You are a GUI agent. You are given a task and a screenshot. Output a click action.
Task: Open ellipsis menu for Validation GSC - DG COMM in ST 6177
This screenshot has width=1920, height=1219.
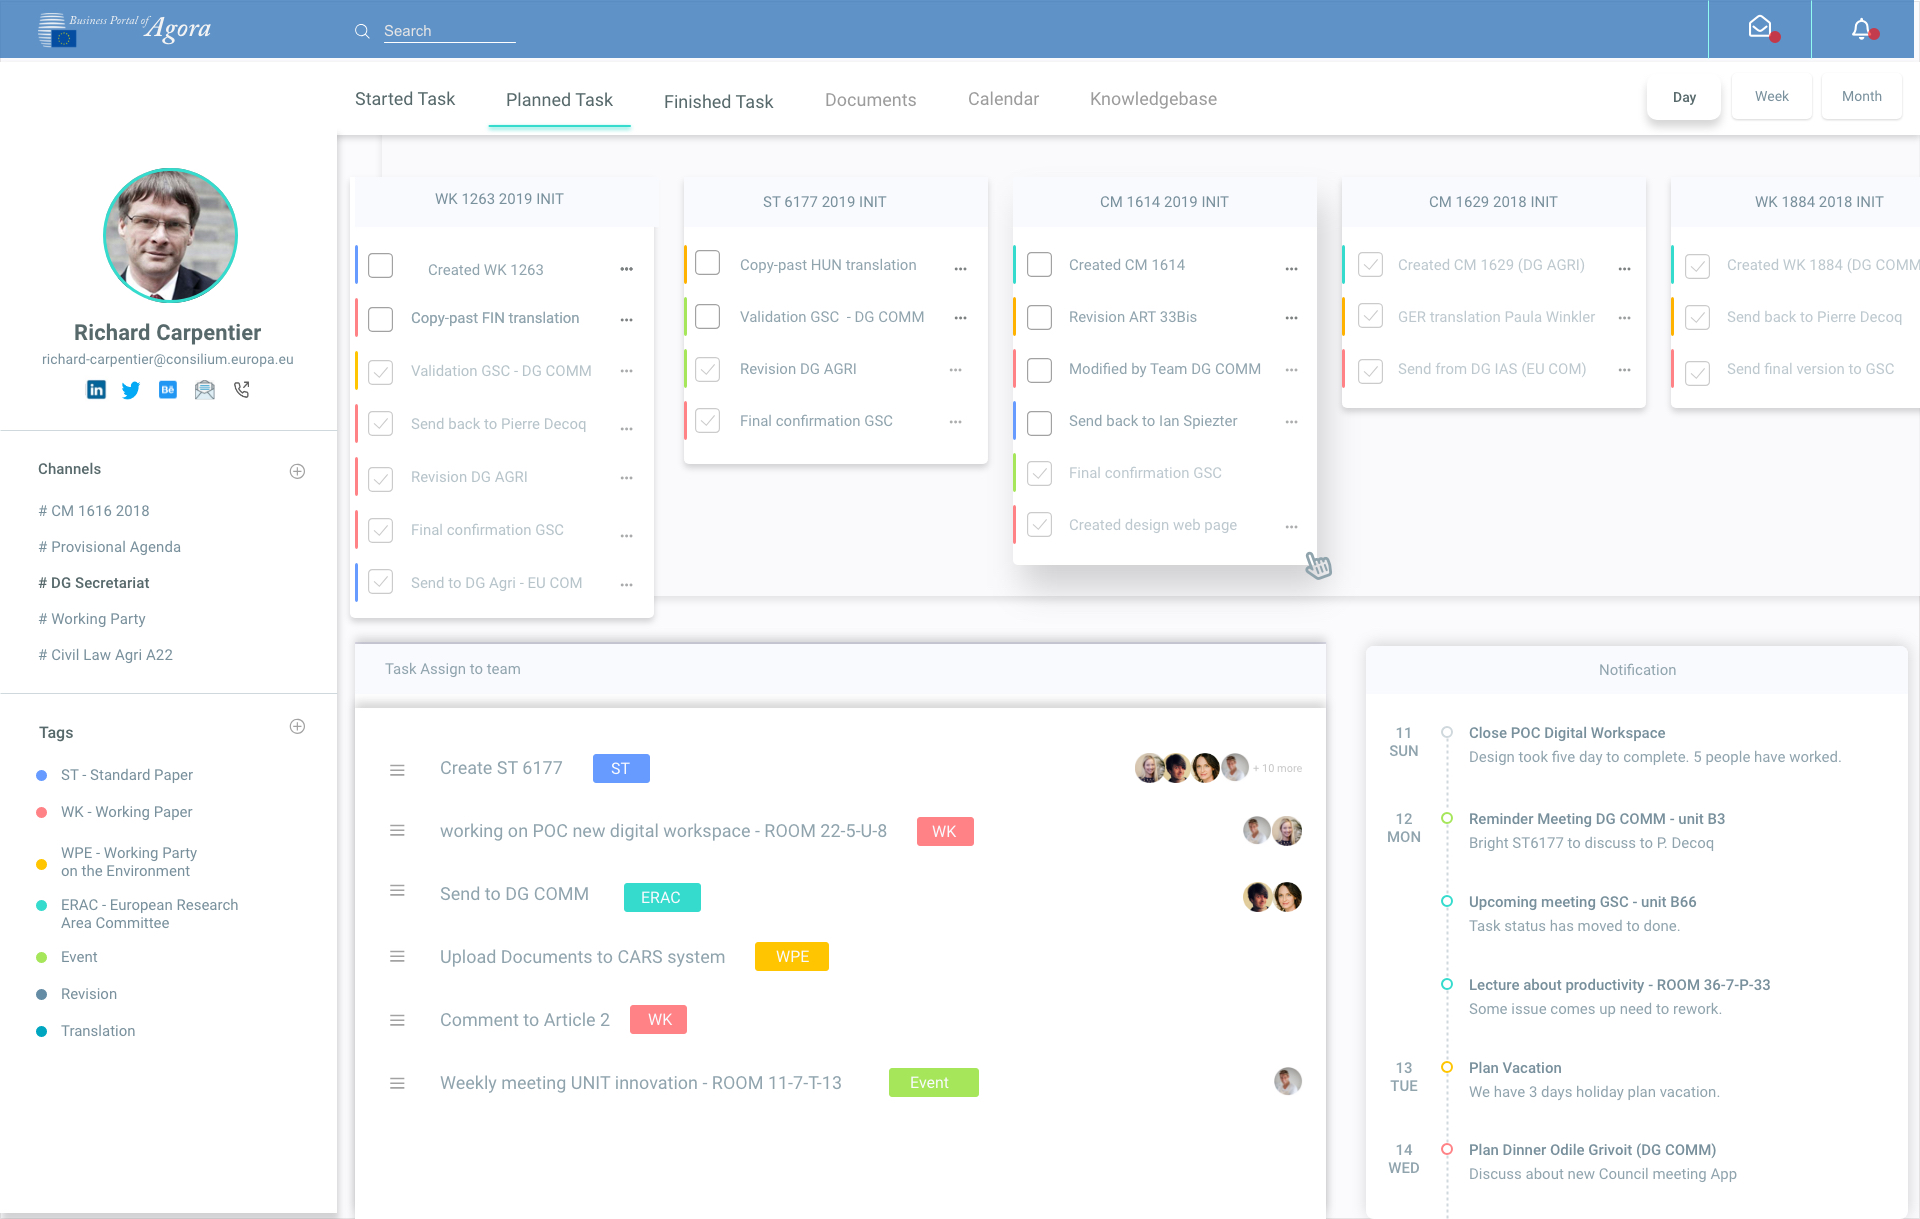[960, 318]
